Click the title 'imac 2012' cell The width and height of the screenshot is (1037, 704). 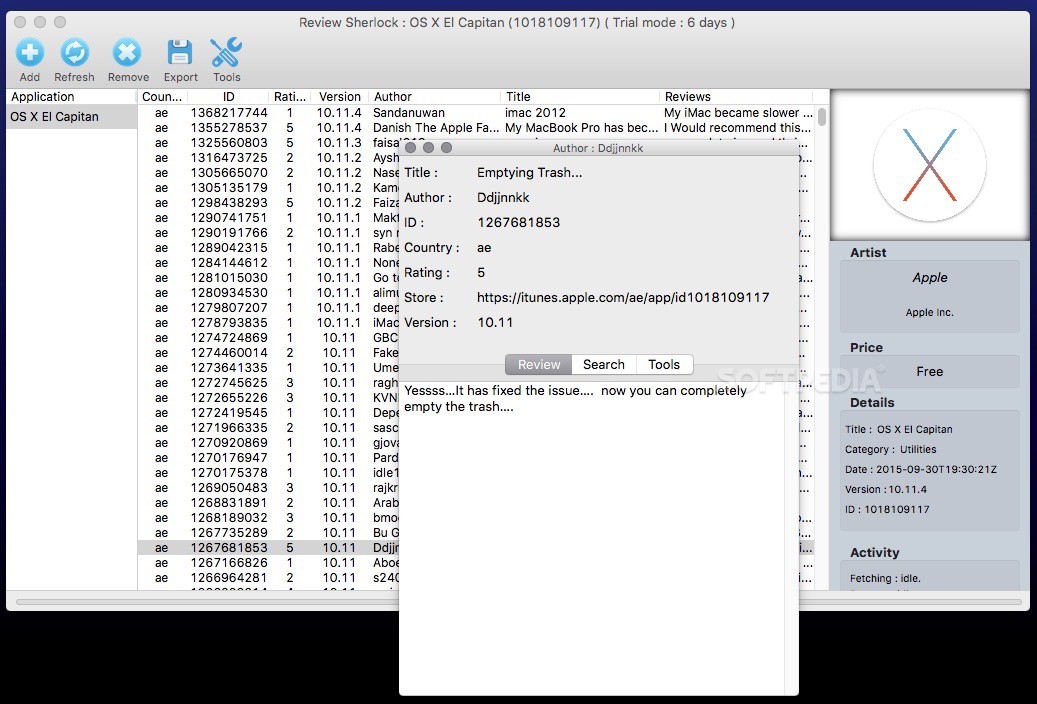(x=535, y=113)
